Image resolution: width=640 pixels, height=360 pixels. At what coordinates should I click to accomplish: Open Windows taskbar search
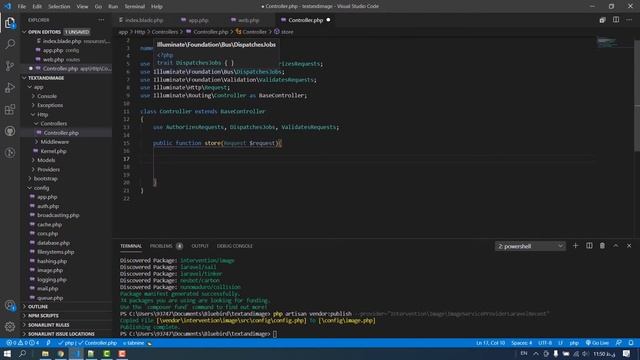22,353
